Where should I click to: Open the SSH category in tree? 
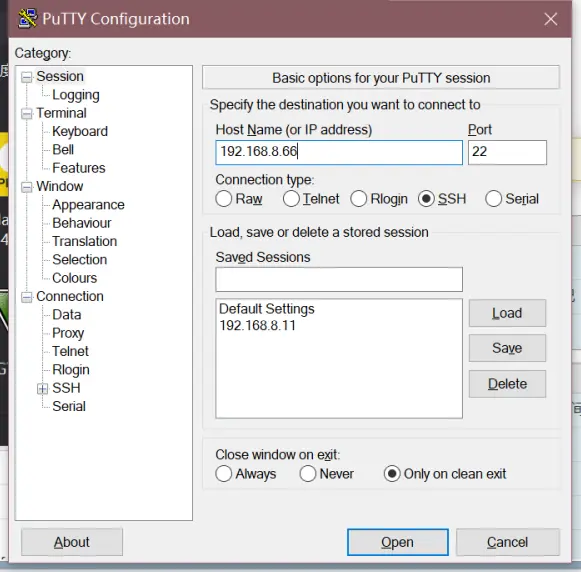[66, 388]
